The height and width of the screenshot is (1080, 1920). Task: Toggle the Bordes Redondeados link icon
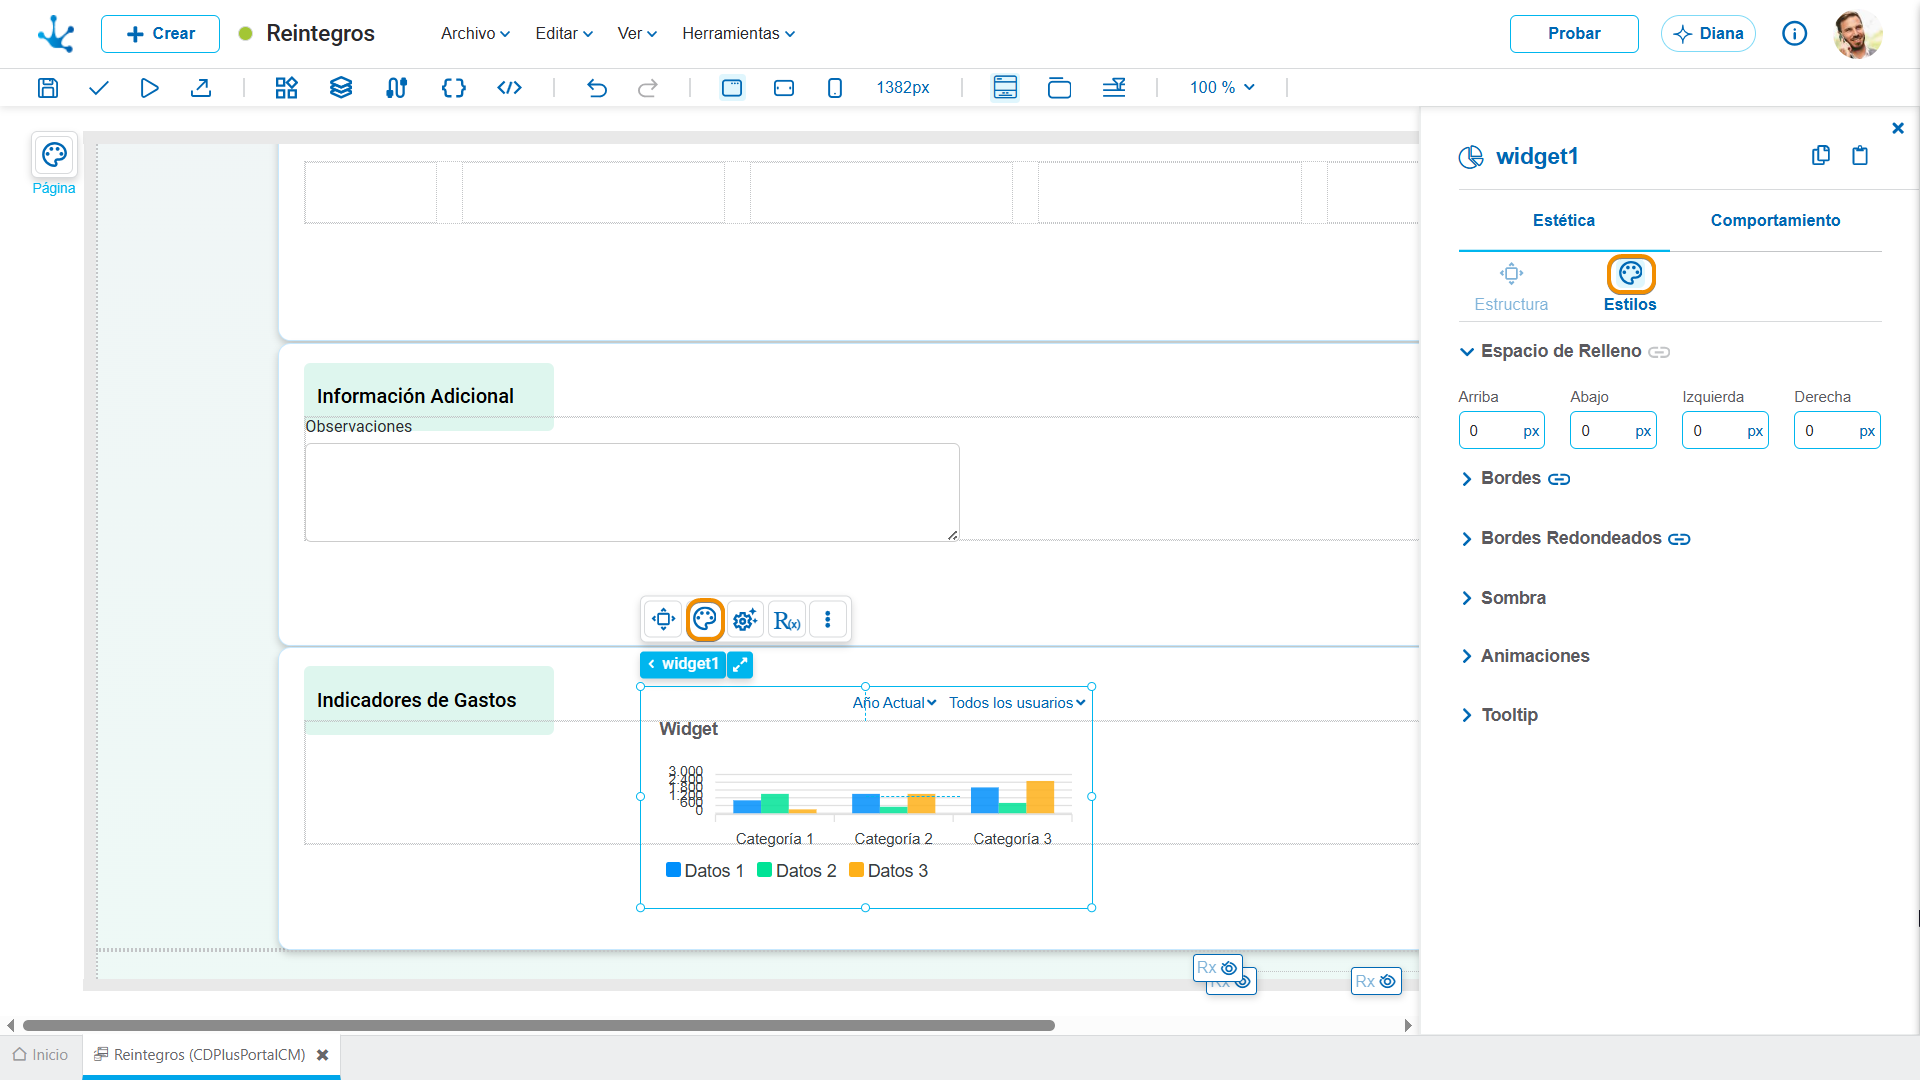tap(1679, 539)
